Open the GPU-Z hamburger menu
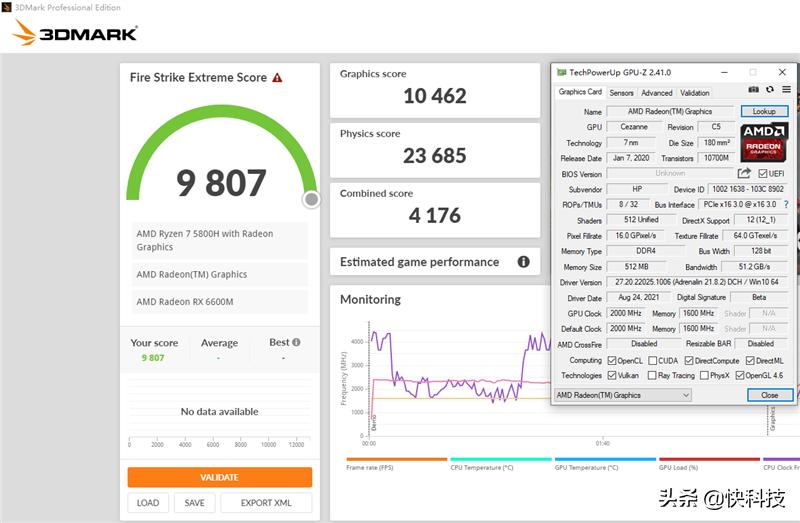 [x=786, y=91]
